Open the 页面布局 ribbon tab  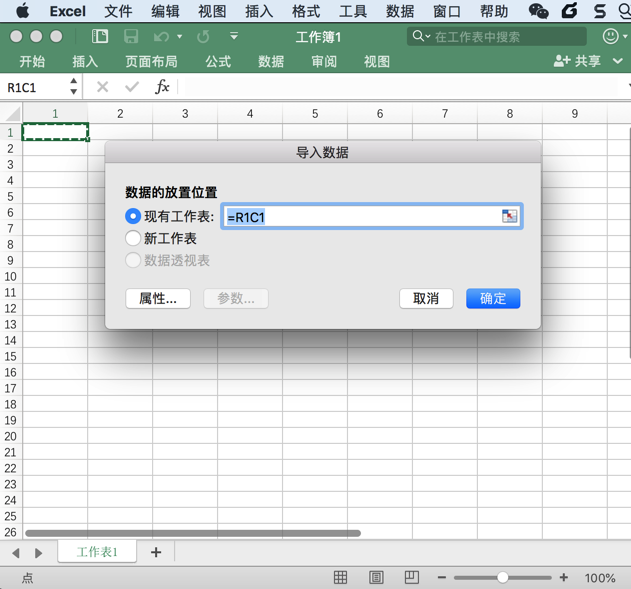click(x=151, y=62)
